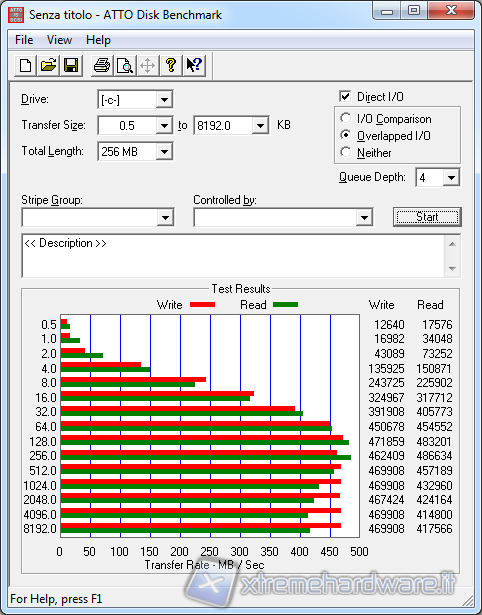The height and width of the screenshot is (615, 482).
Task: Click the ATTO application icon in title bar
Action: 16,15
